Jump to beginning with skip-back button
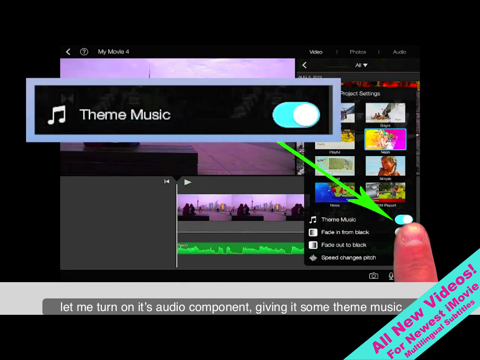Viewport: 480px width, 360px height. pyautogui.click(x=167, y=181)
